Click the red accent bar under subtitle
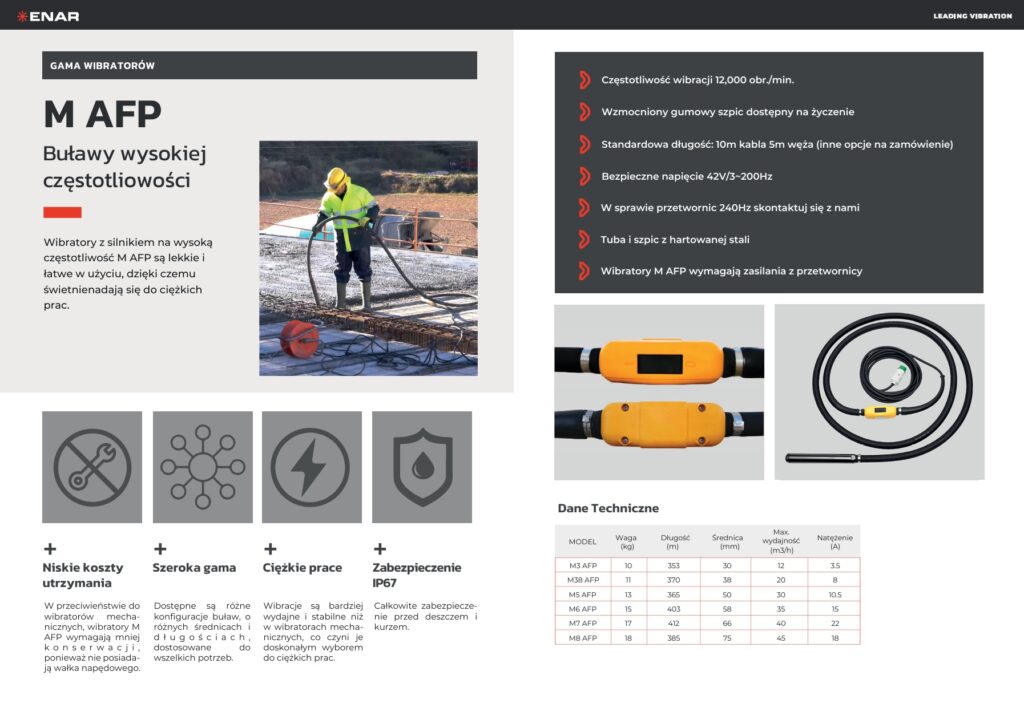 click(x=62, y=212)
